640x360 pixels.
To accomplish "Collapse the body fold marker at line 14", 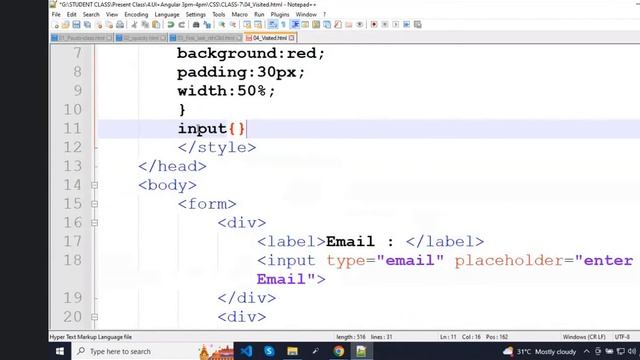I will (x=94, y=185).
